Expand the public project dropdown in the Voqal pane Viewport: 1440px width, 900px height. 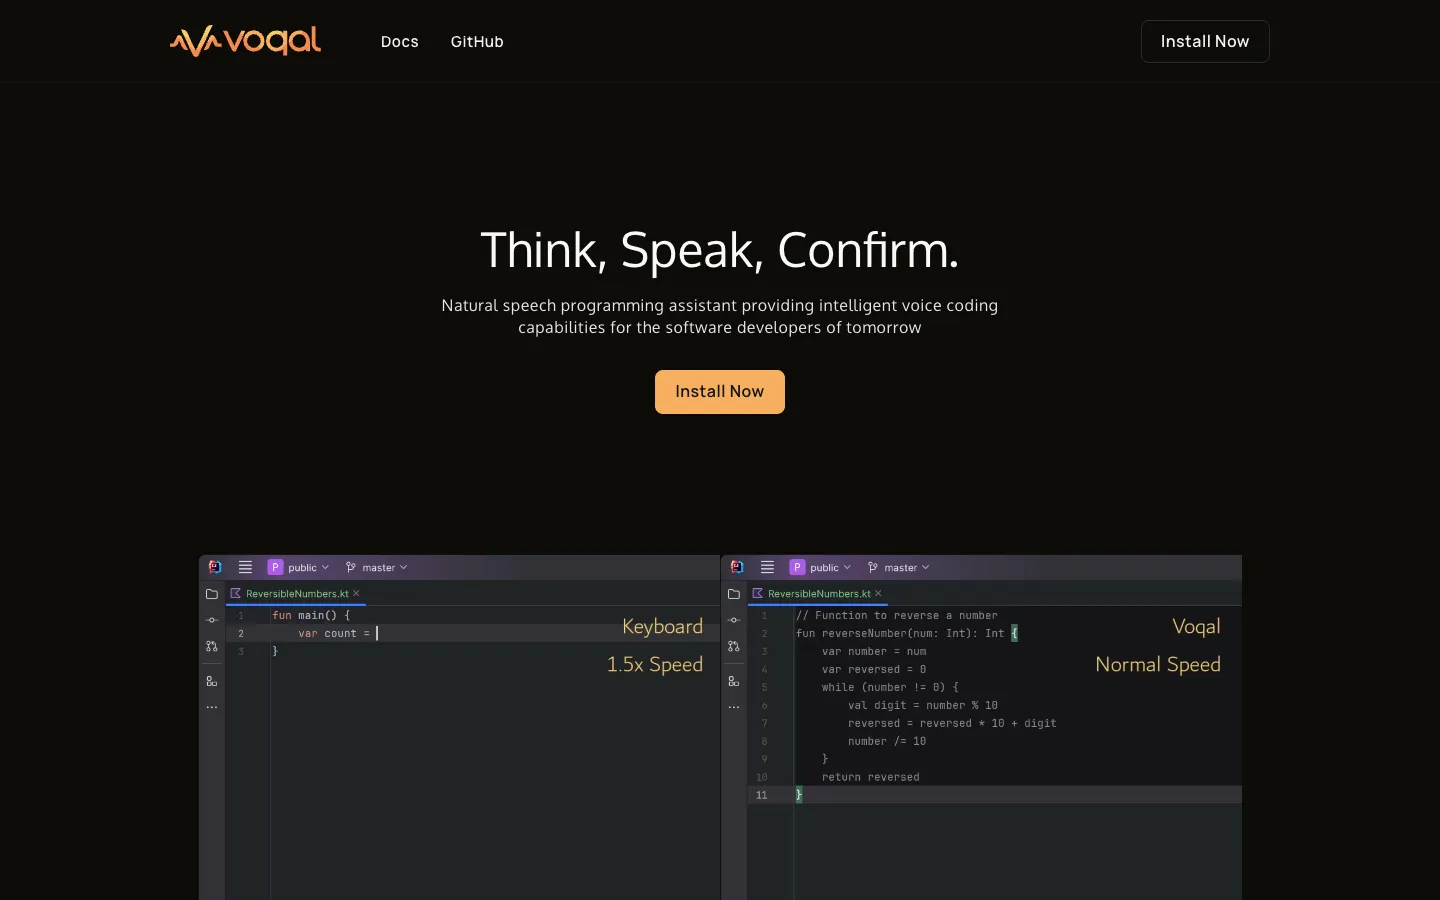point(830,567)
